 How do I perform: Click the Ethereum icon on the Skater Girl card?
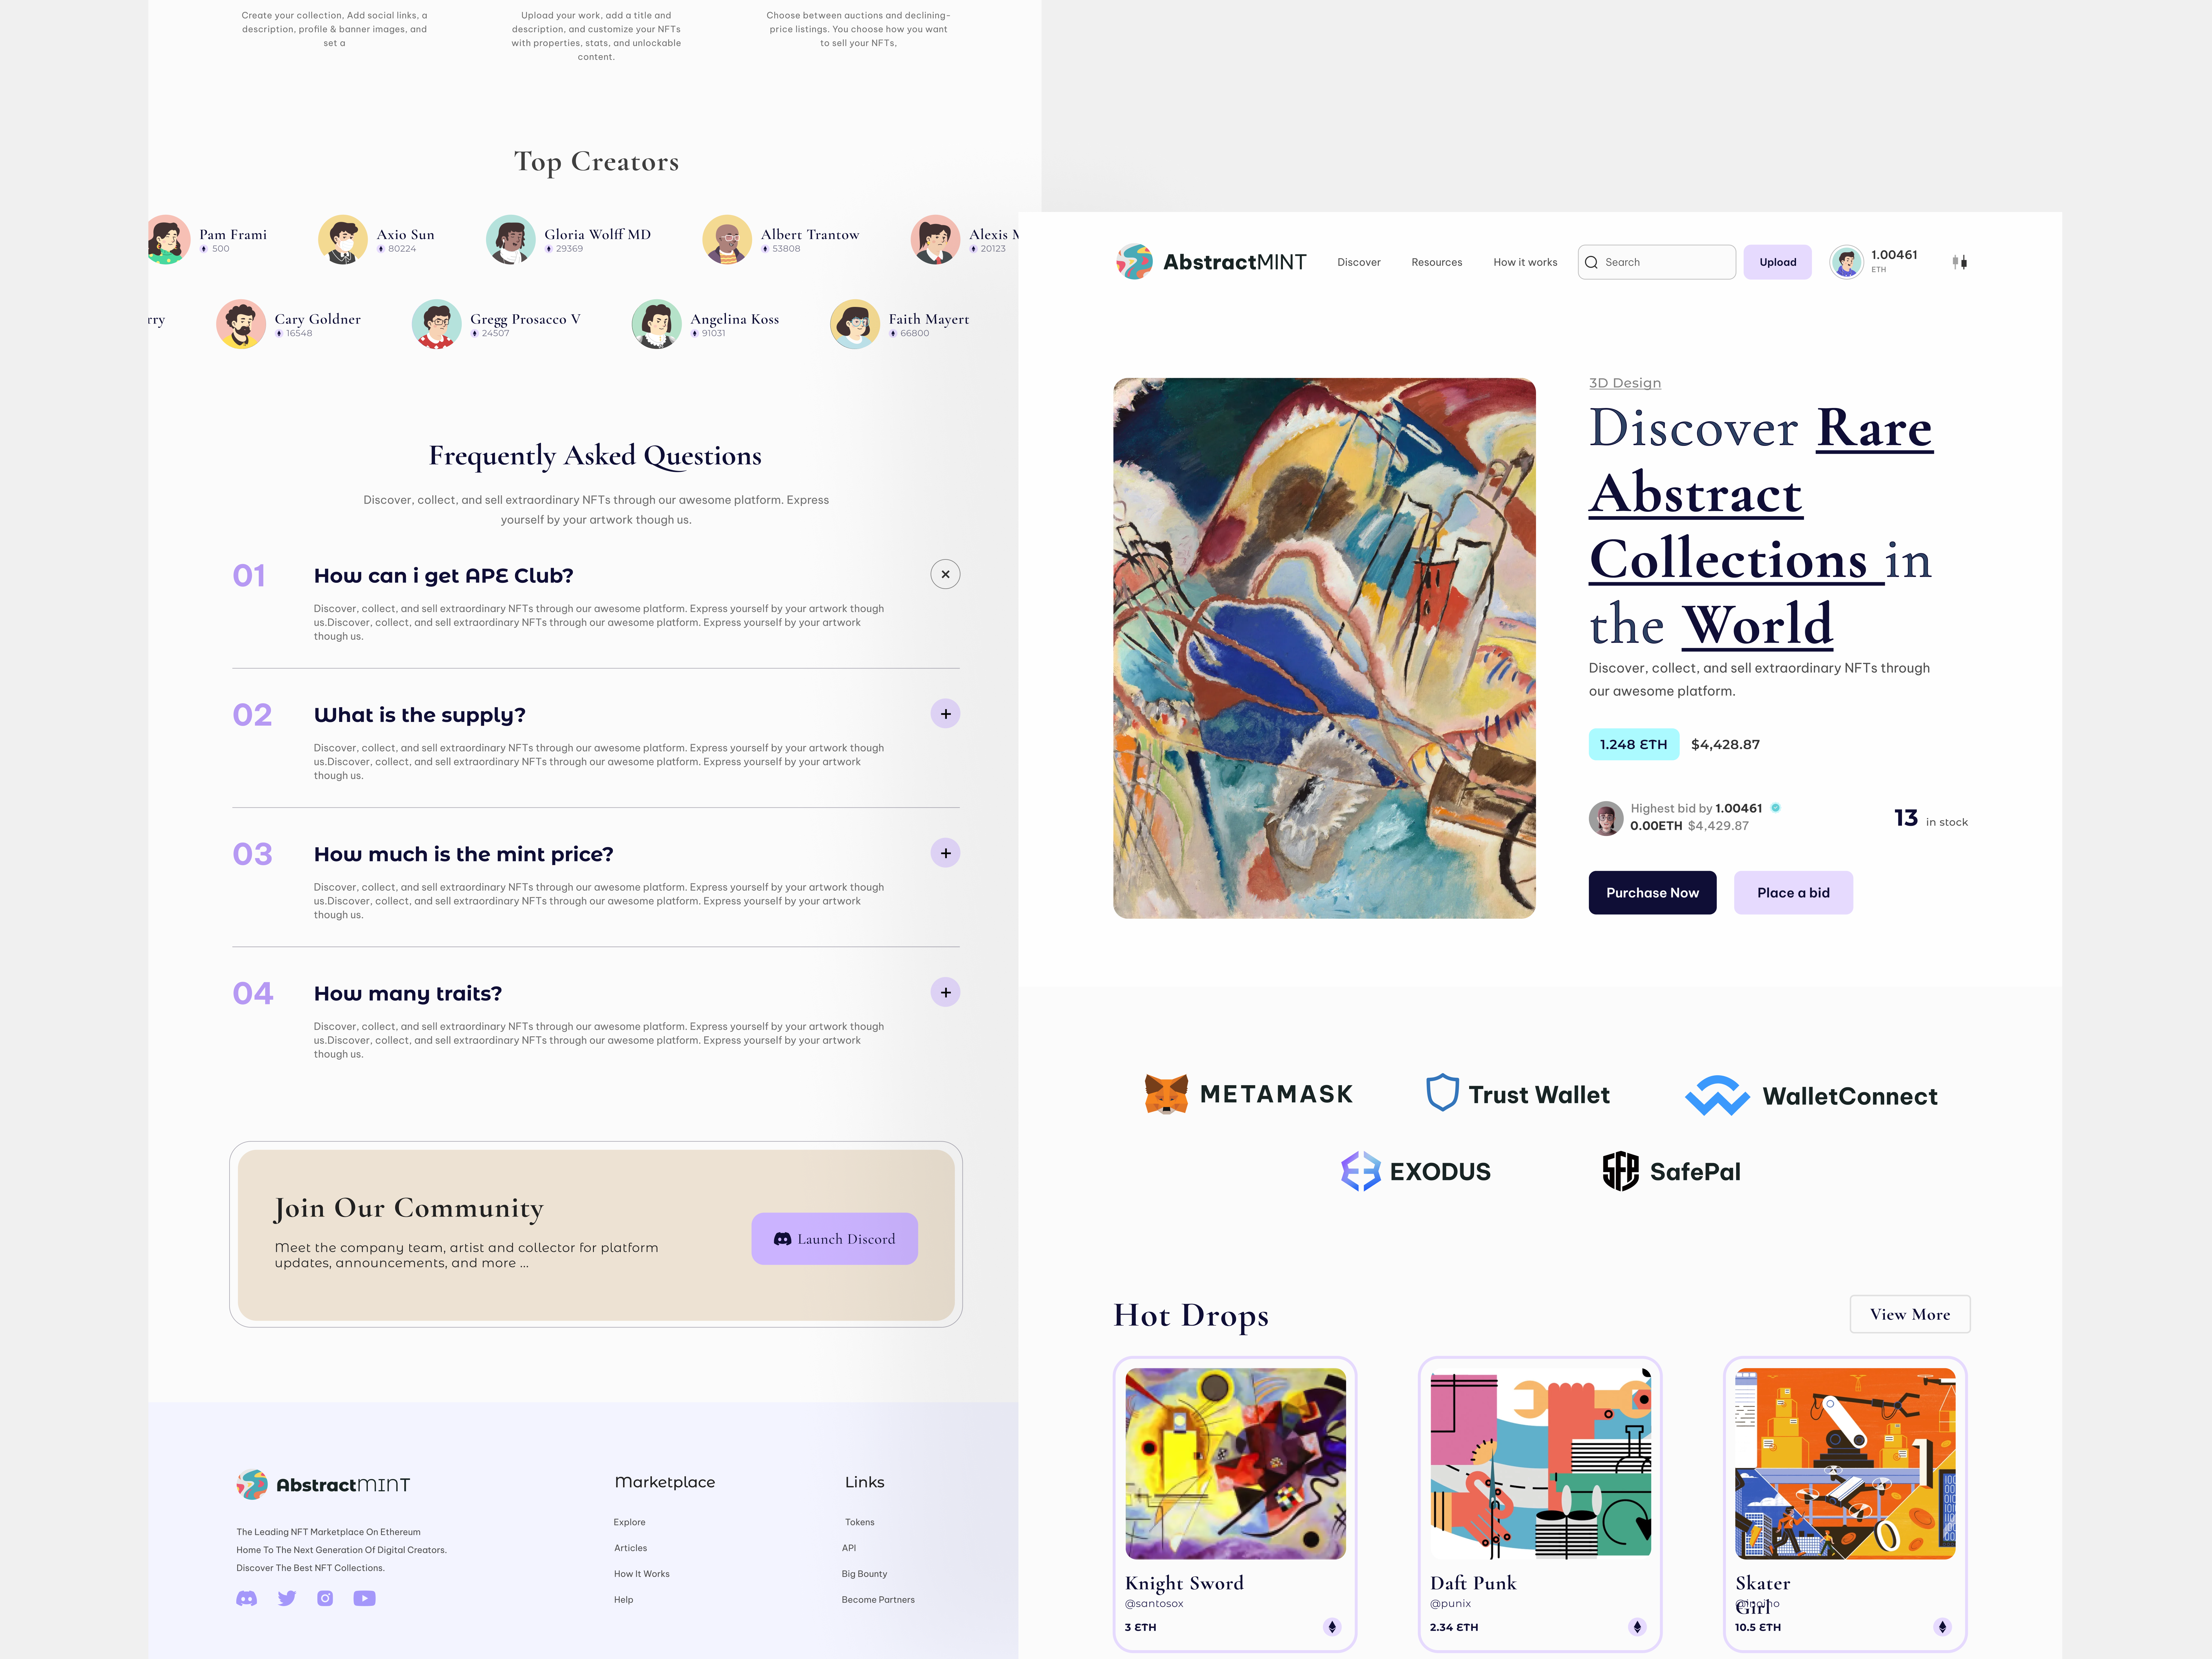[1942, 1627]
